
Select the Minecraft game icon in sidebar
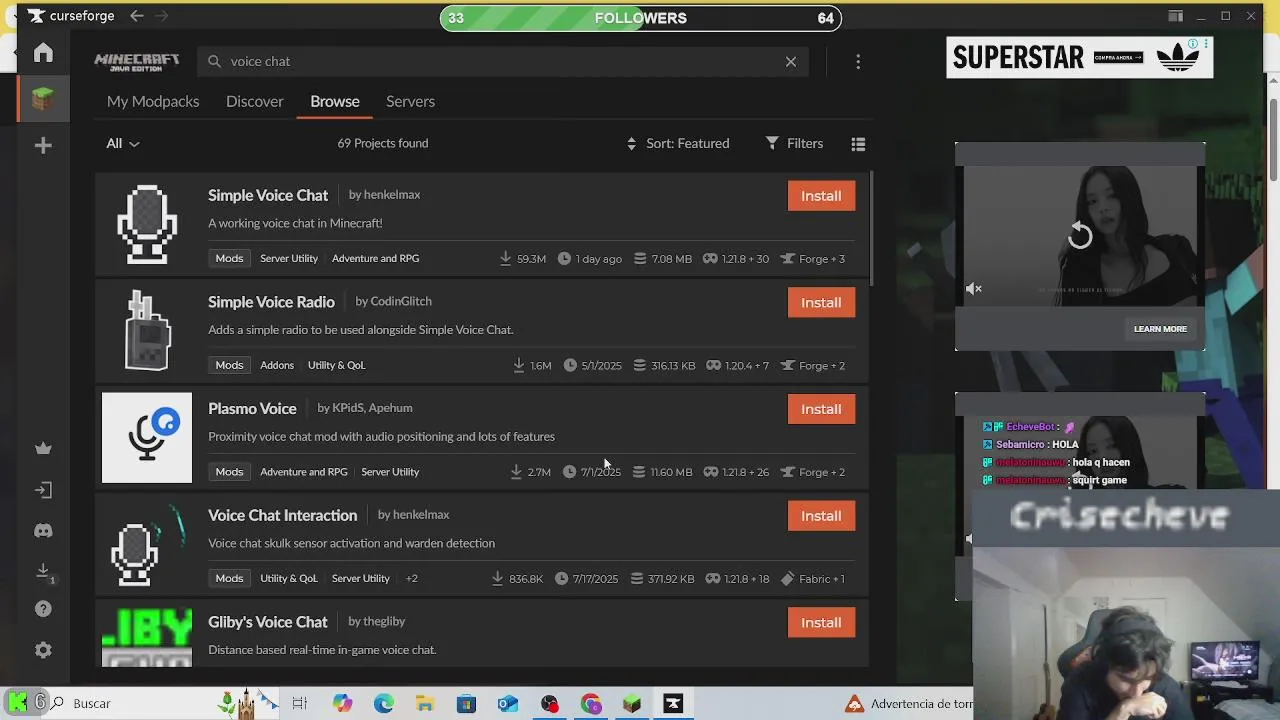point(43,98)
